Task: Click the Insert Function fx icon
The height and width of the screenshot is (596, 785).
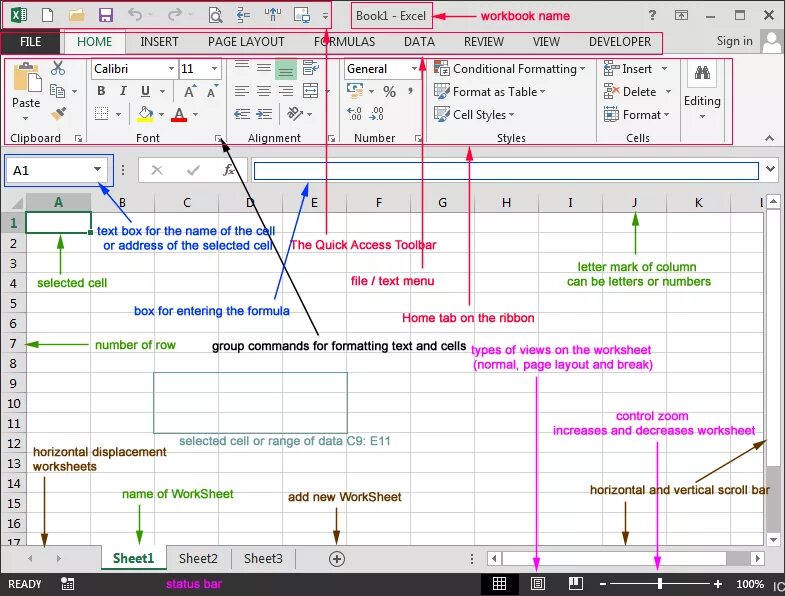Action: (x=228, y=170)
